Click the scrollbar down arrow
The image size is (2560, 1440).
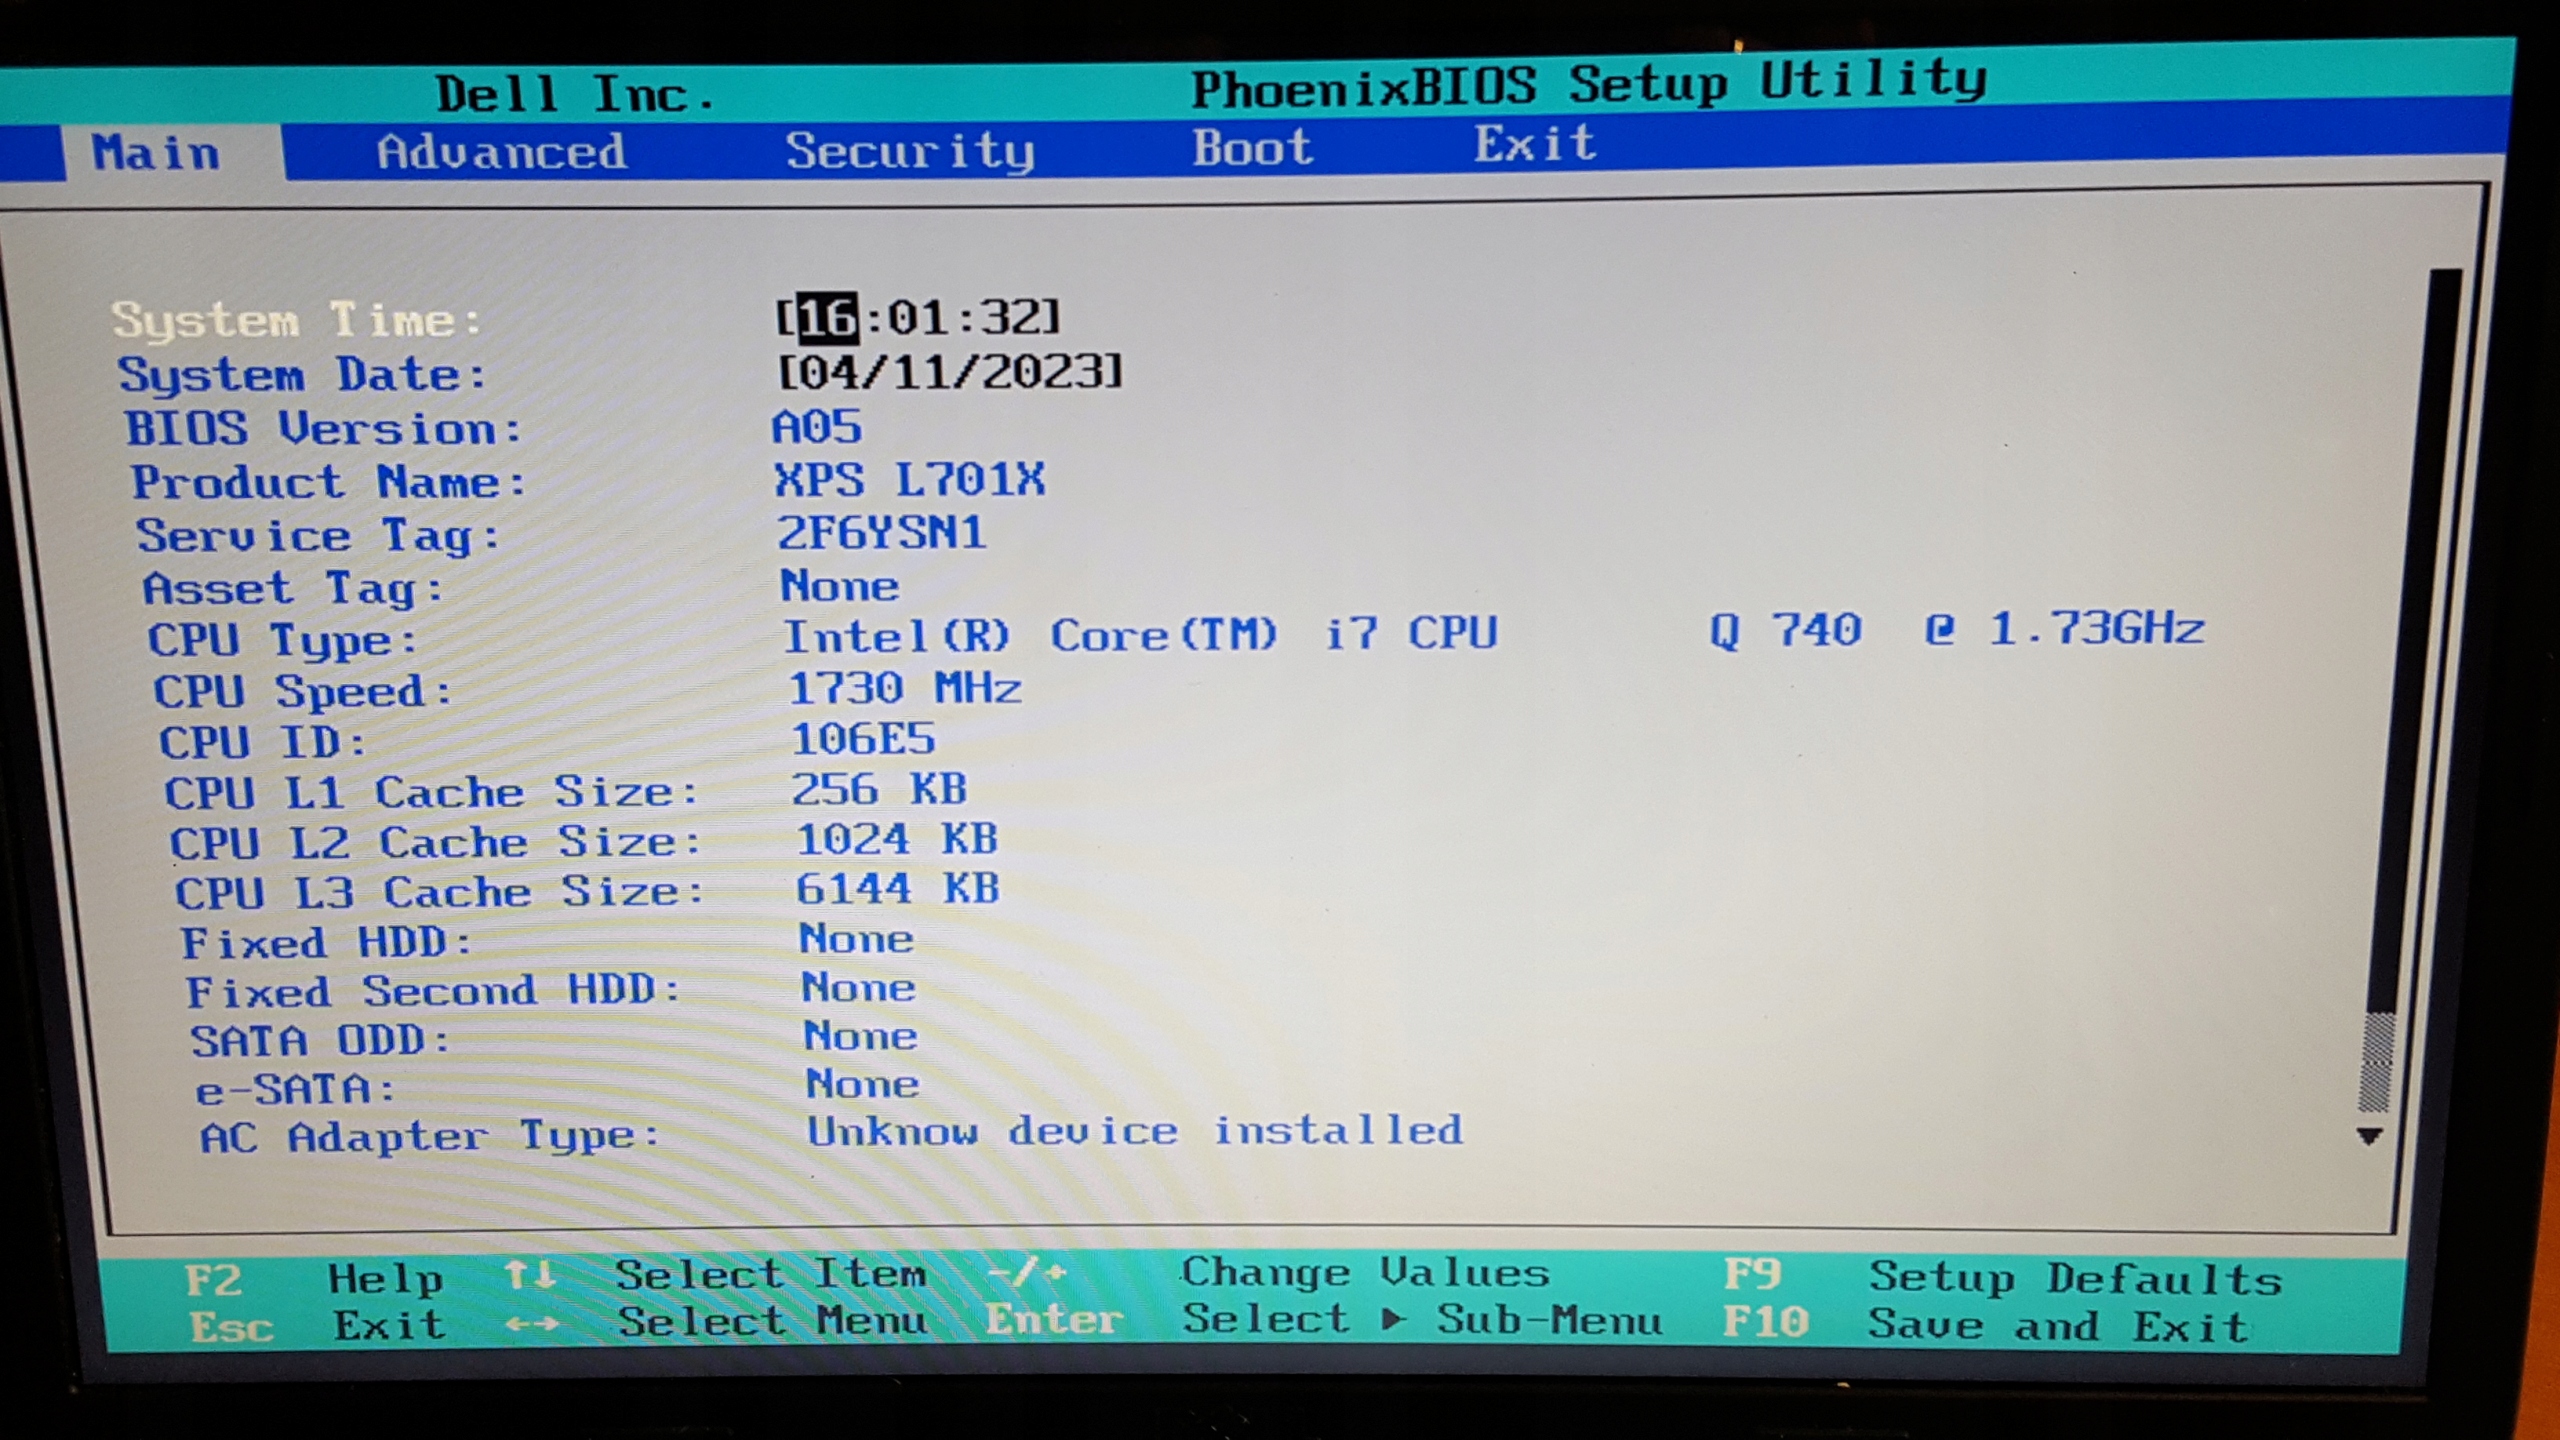pos(2368,1136)
